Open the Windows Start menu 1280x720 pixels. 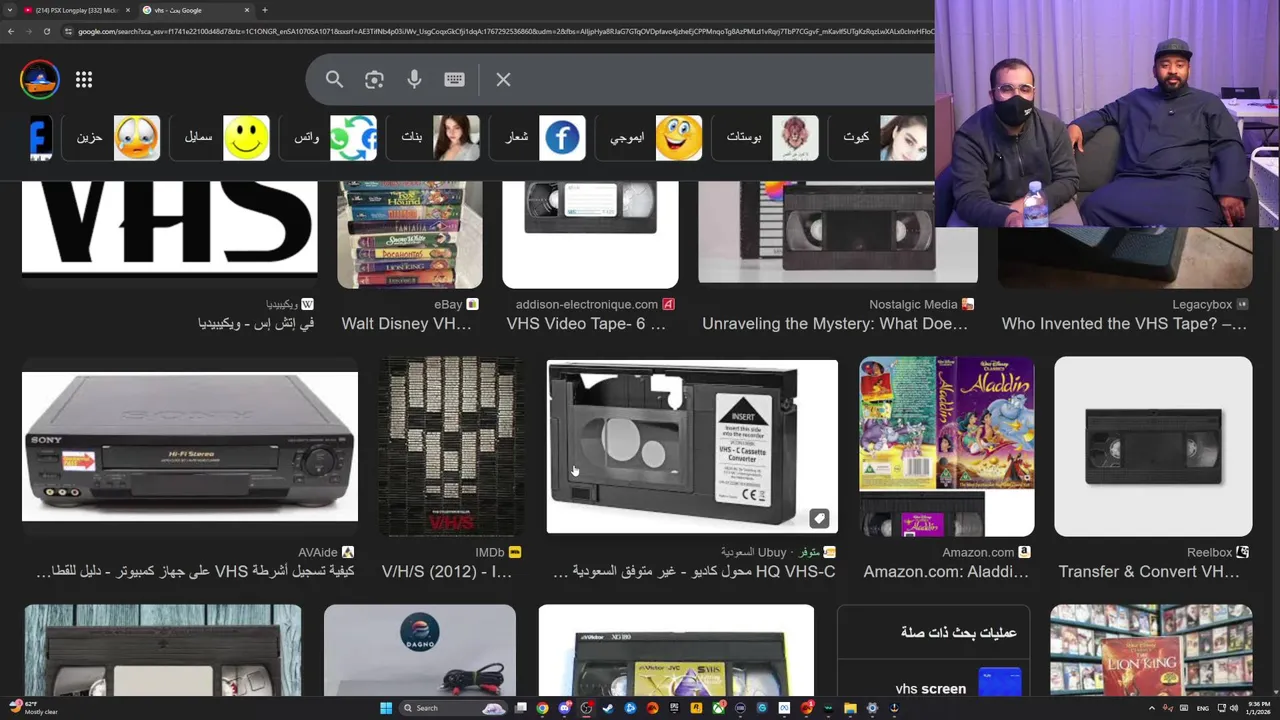tap(386, 708)
